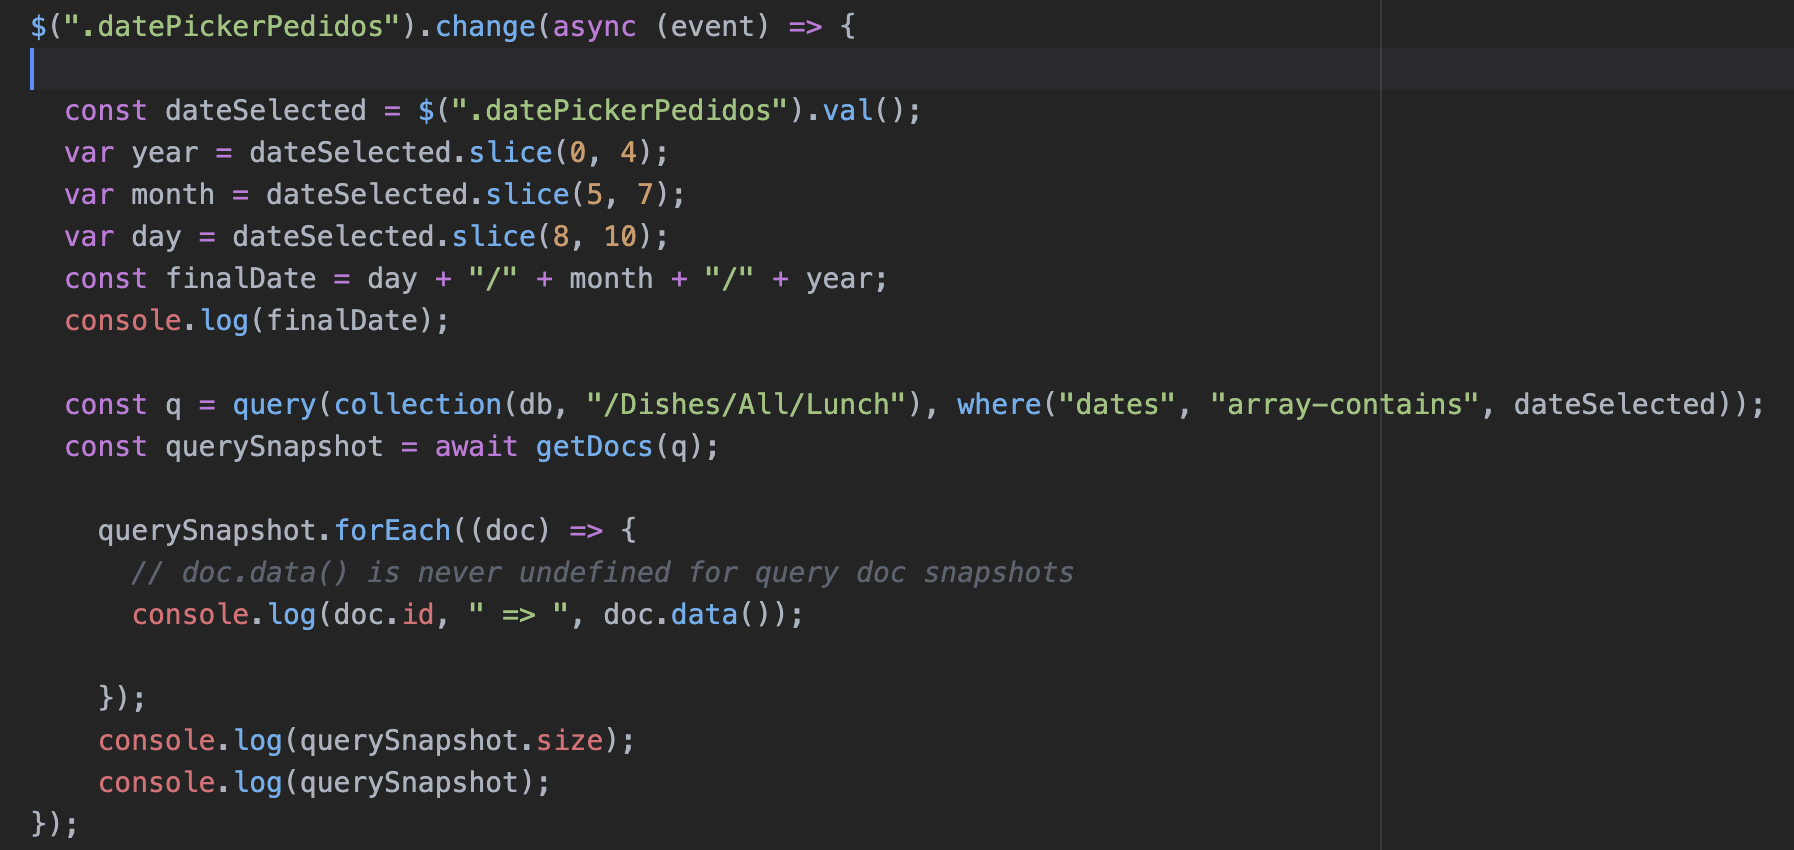Click console.log(finalDate) statement
1794x850 pixels.
click(257, 320)
